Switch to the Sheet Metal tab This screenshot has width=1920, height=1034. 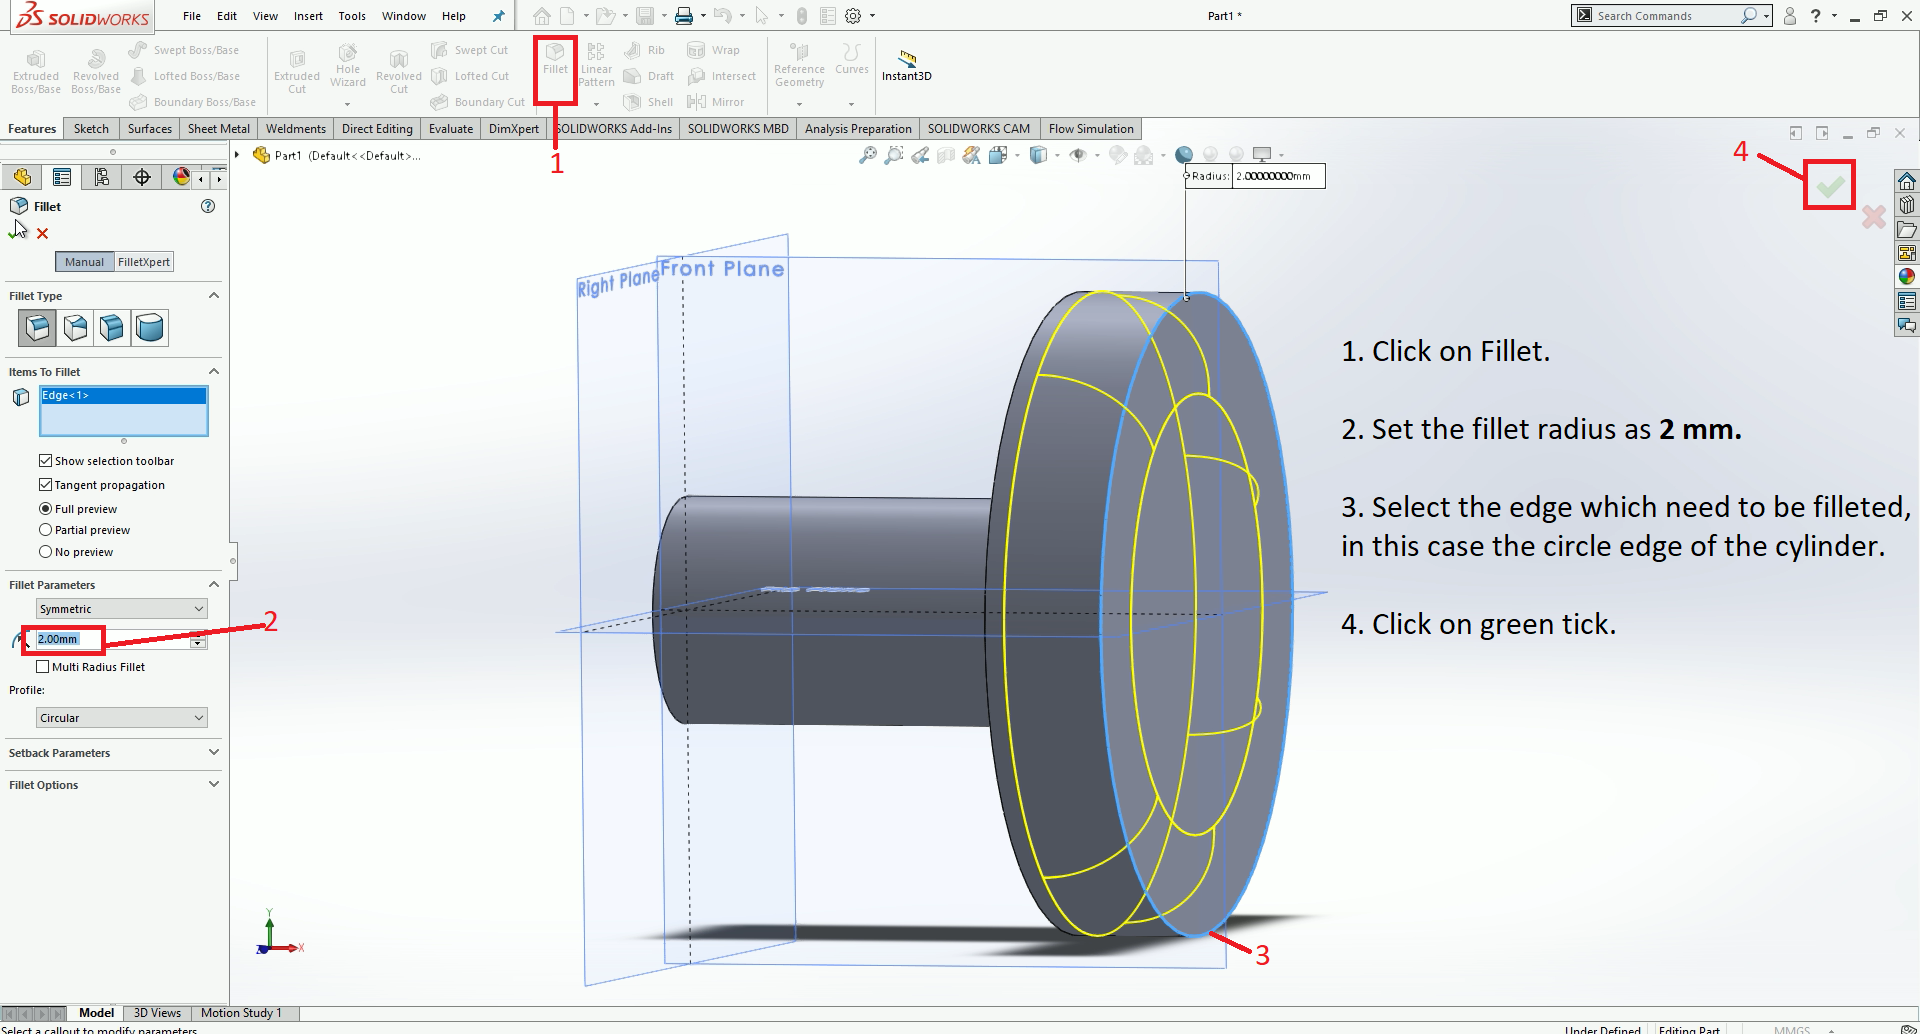pos(219,129)
